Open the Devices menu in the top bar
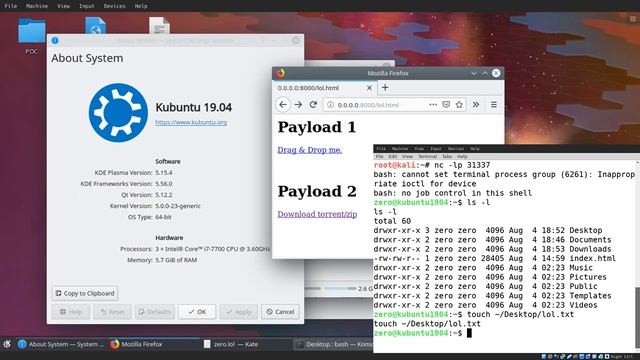 (x=114, y=6)
